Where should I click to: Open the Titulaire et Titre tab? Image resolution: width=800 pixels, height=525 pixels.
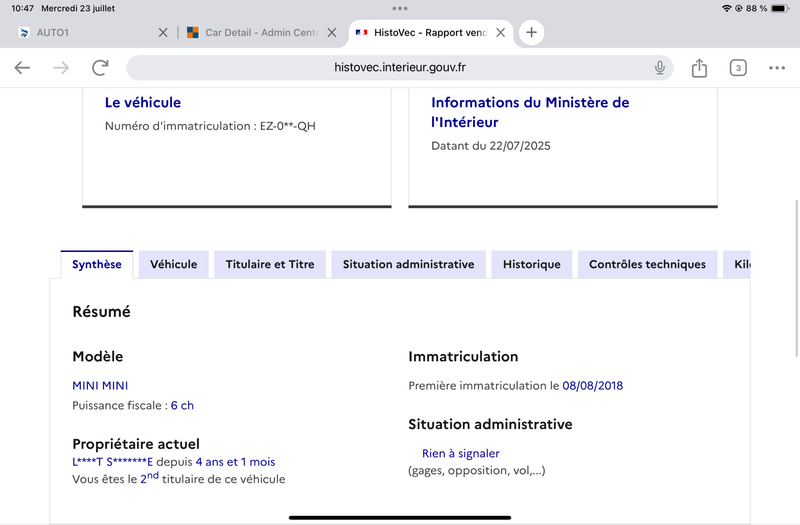[x=270, y=265]
